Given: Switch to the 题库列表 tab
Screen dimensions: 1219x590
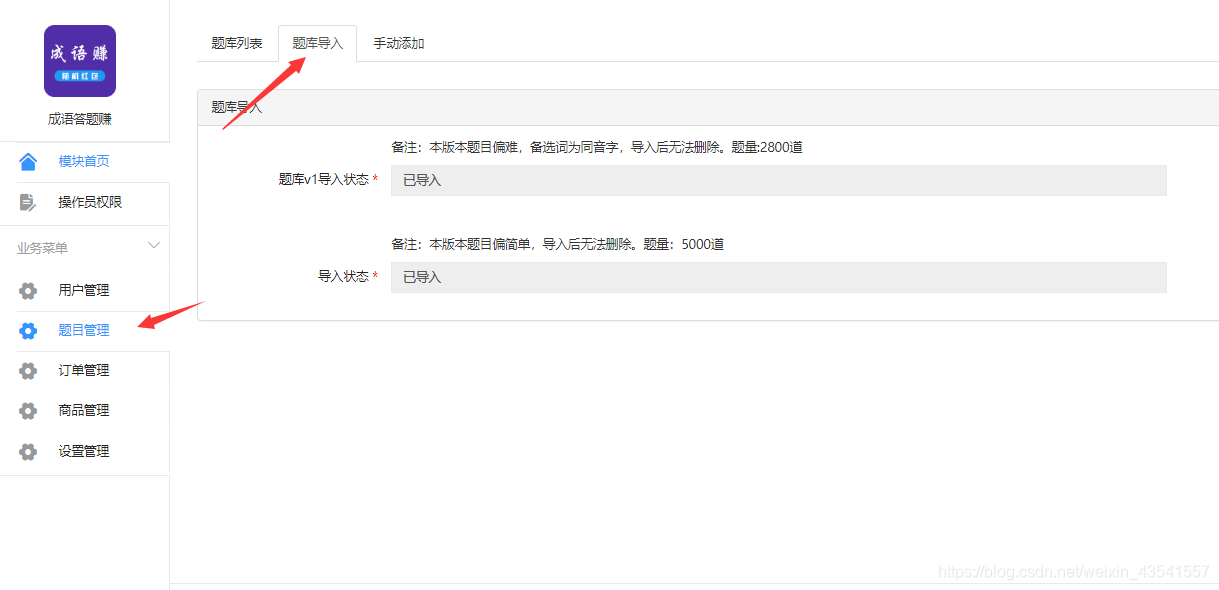Looking at the screenshot, I should coord(237,43).
